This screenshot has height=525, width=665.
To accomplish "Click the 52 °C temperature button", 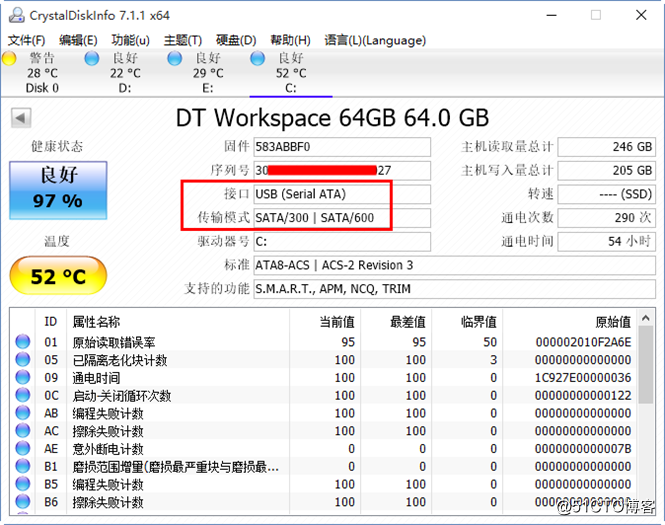I will click(x=58, y=276).
